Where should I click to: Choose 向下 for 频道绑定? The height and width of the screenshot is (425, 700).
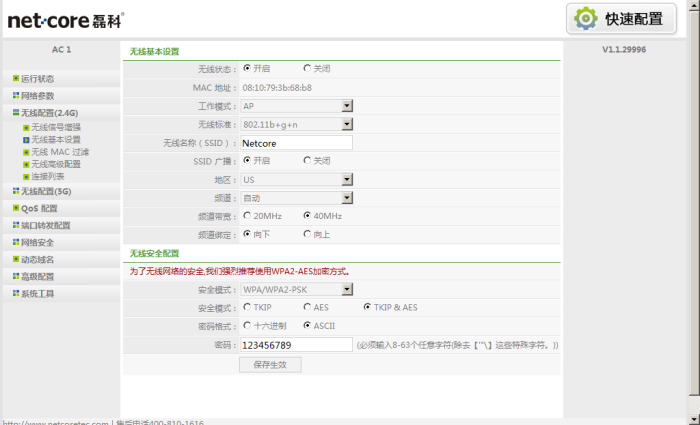click(247, 233)
